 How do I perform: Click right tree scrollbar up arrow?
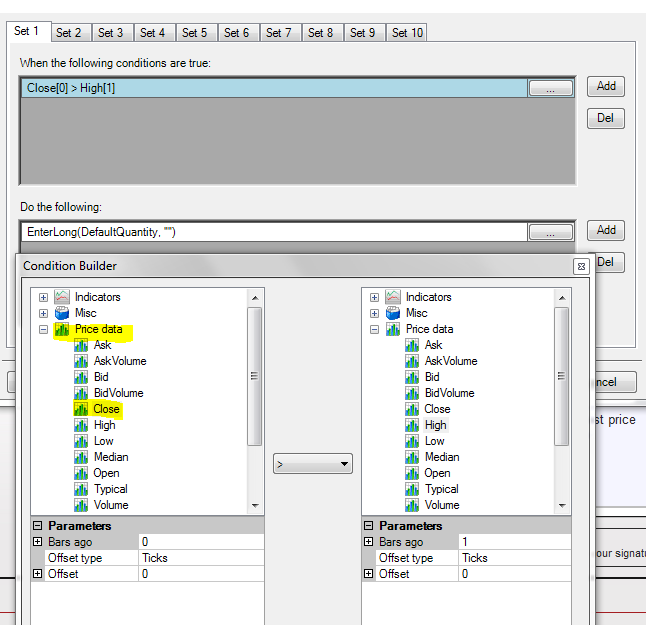562,297
